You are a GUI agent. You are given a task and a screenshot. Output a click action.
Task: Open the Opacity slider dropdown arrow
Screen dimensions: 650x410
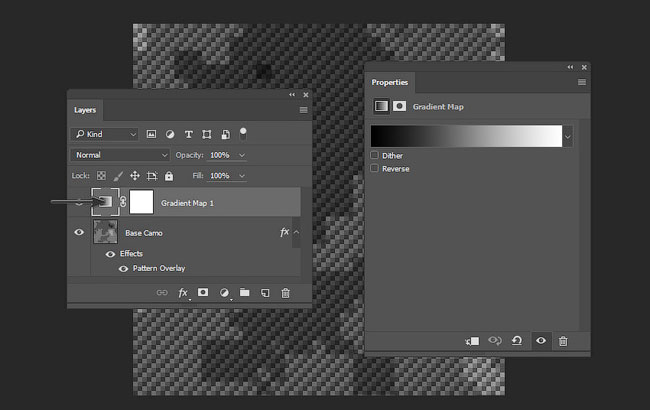pyautogui.click(x=242, y=155)
